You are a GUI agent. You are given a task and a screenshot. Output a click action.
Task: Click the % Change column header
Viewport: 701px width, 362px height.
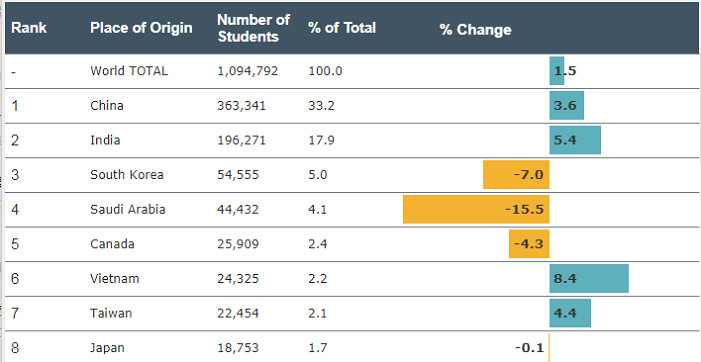tap(475, 29)
